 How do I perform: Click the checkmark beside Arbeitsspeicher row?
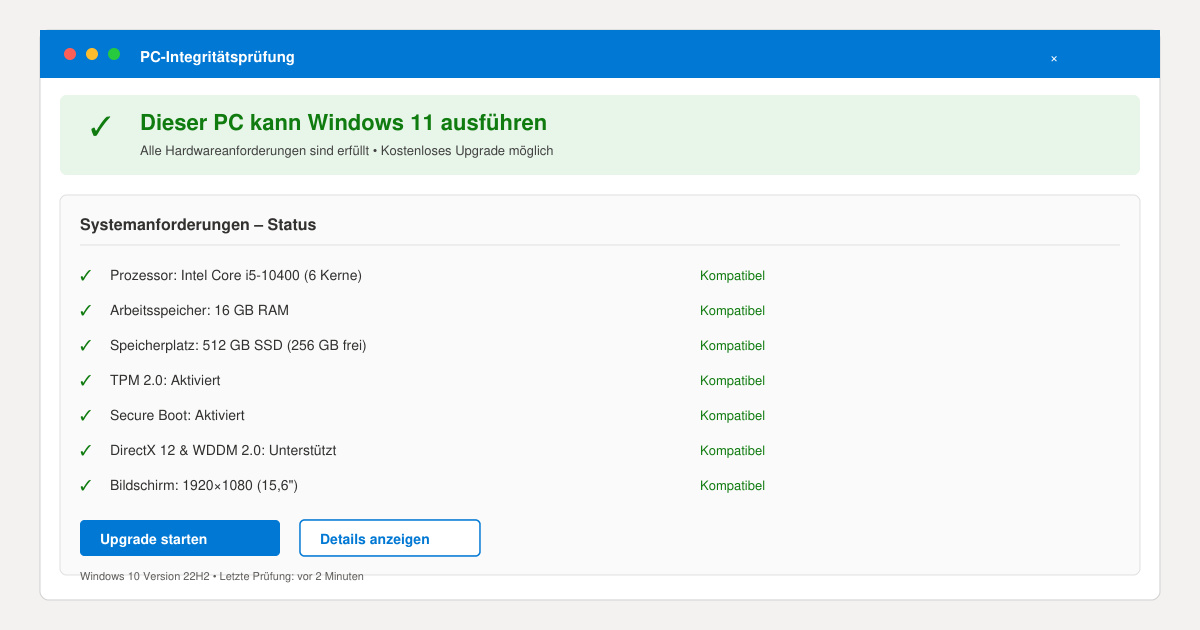[86, 310]
